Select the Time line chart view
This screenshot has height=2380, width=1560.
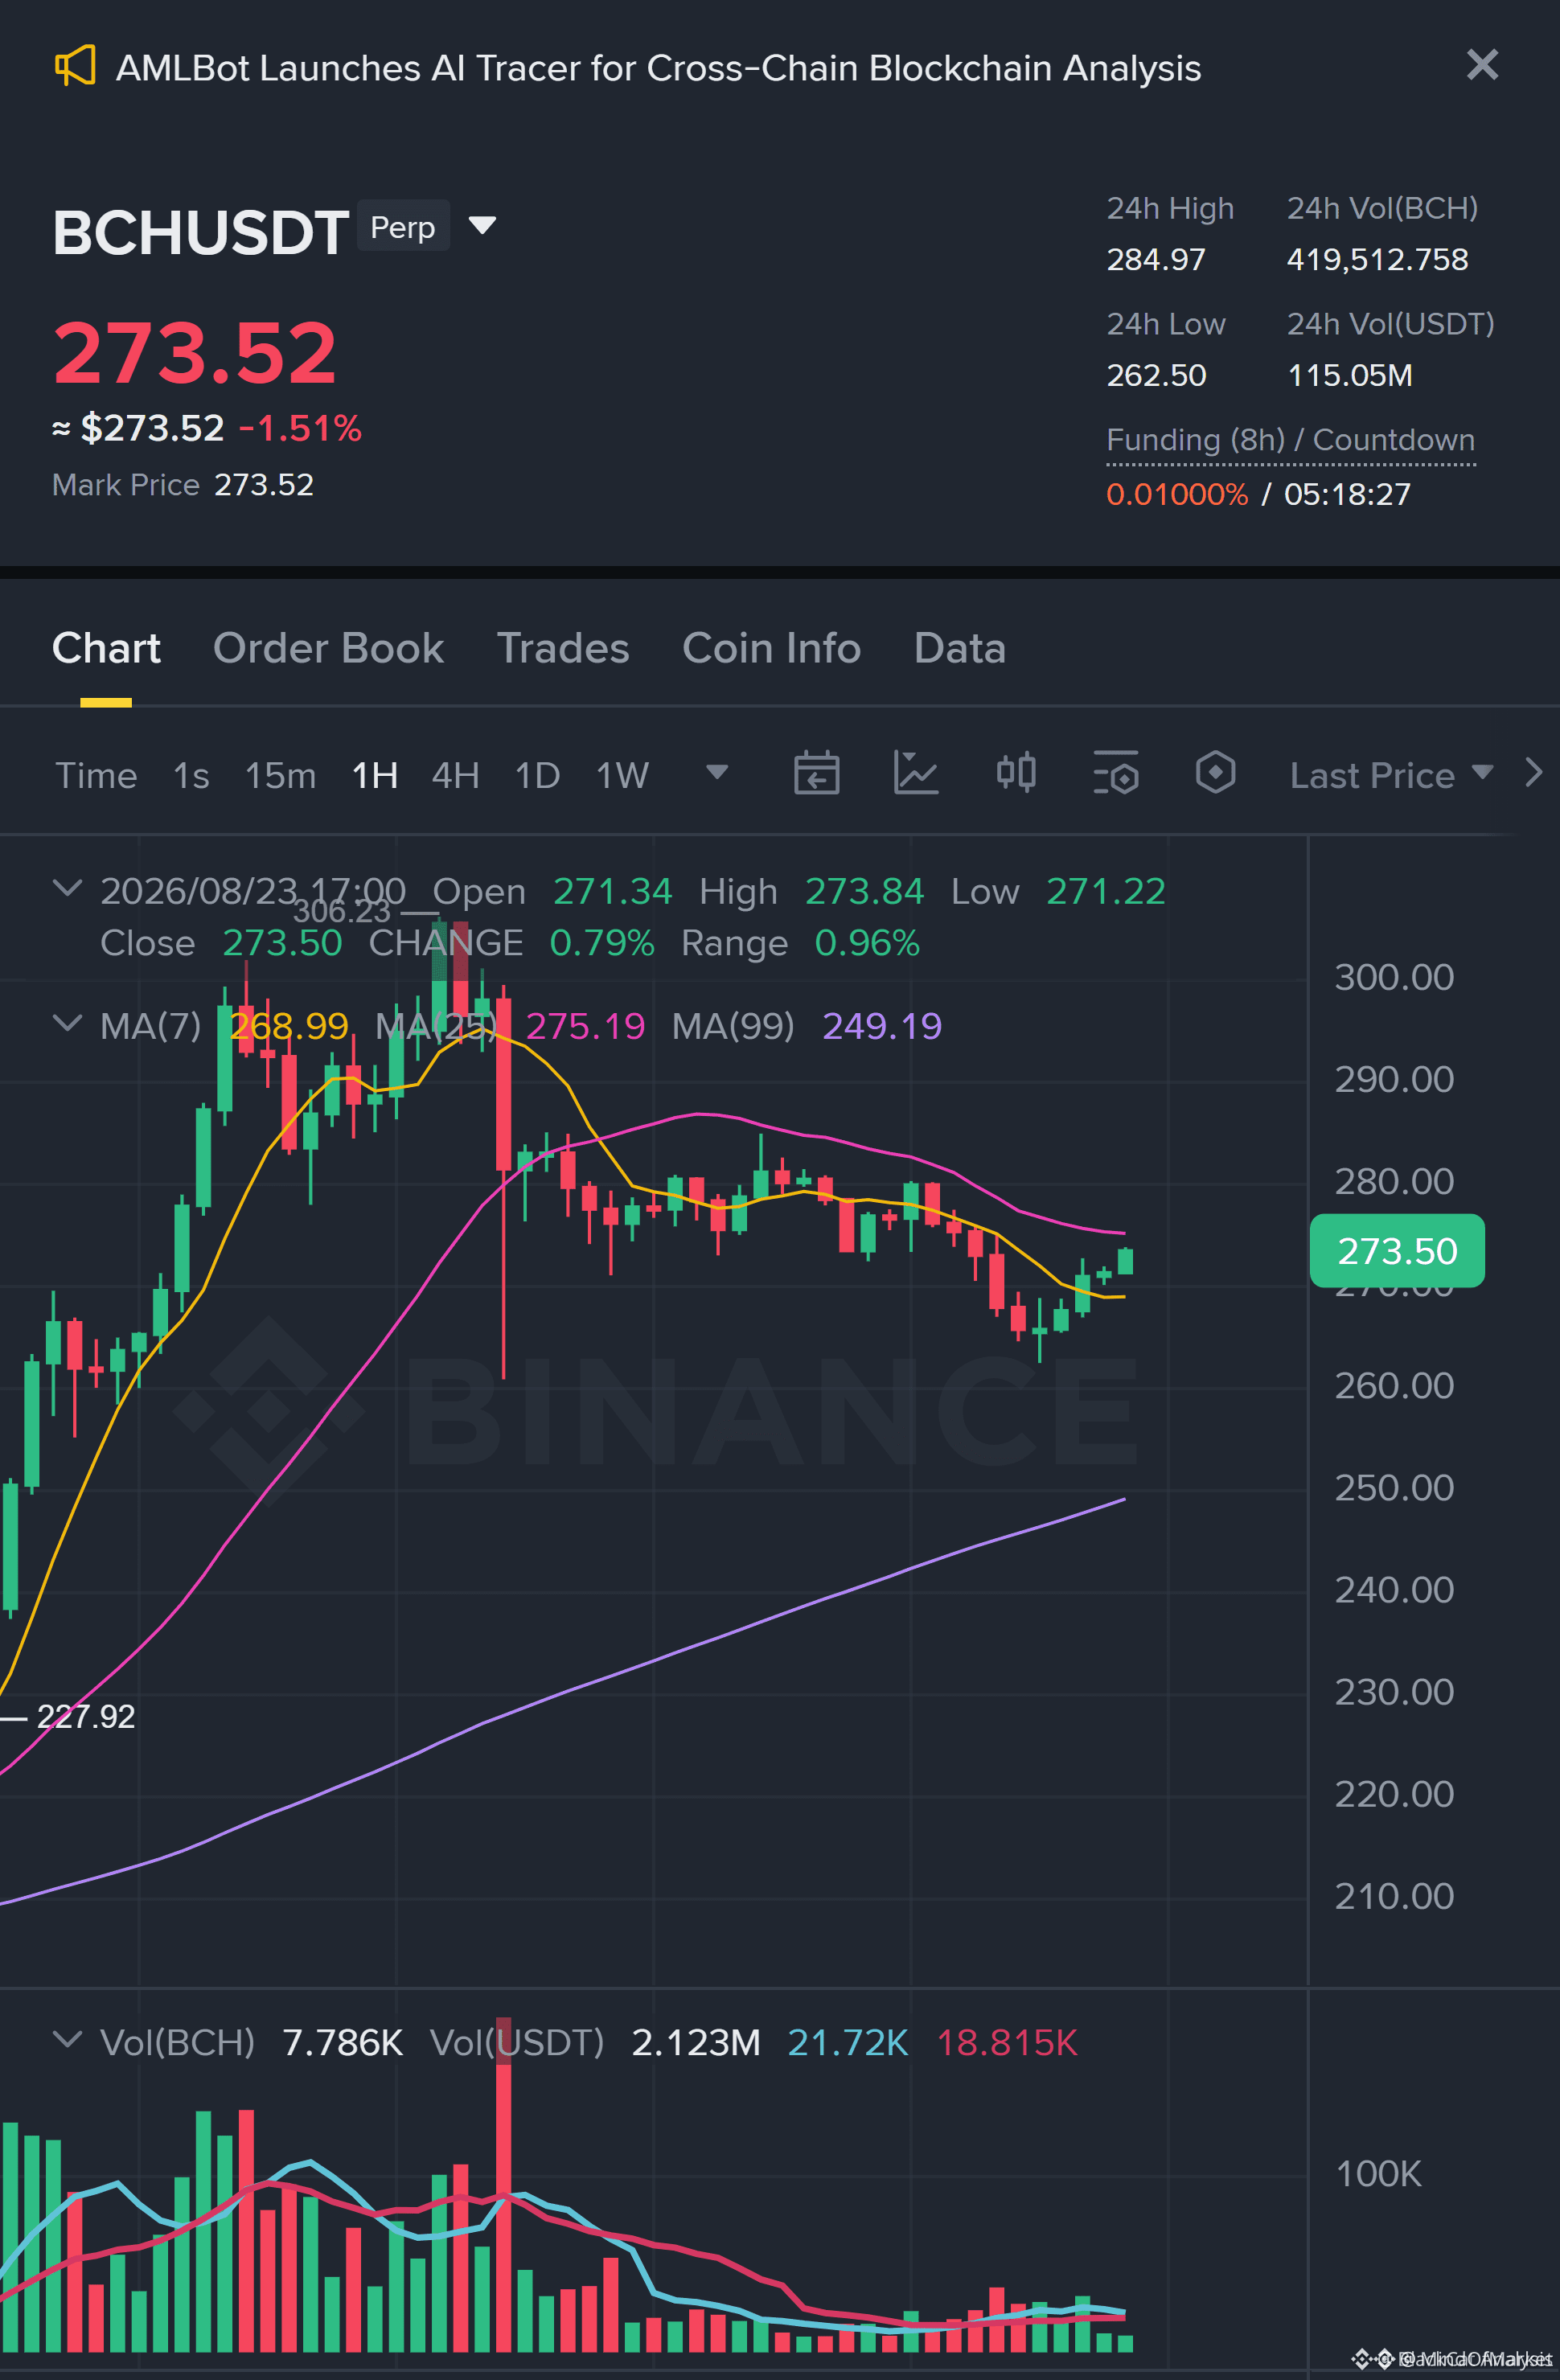(x=96, y=775)
